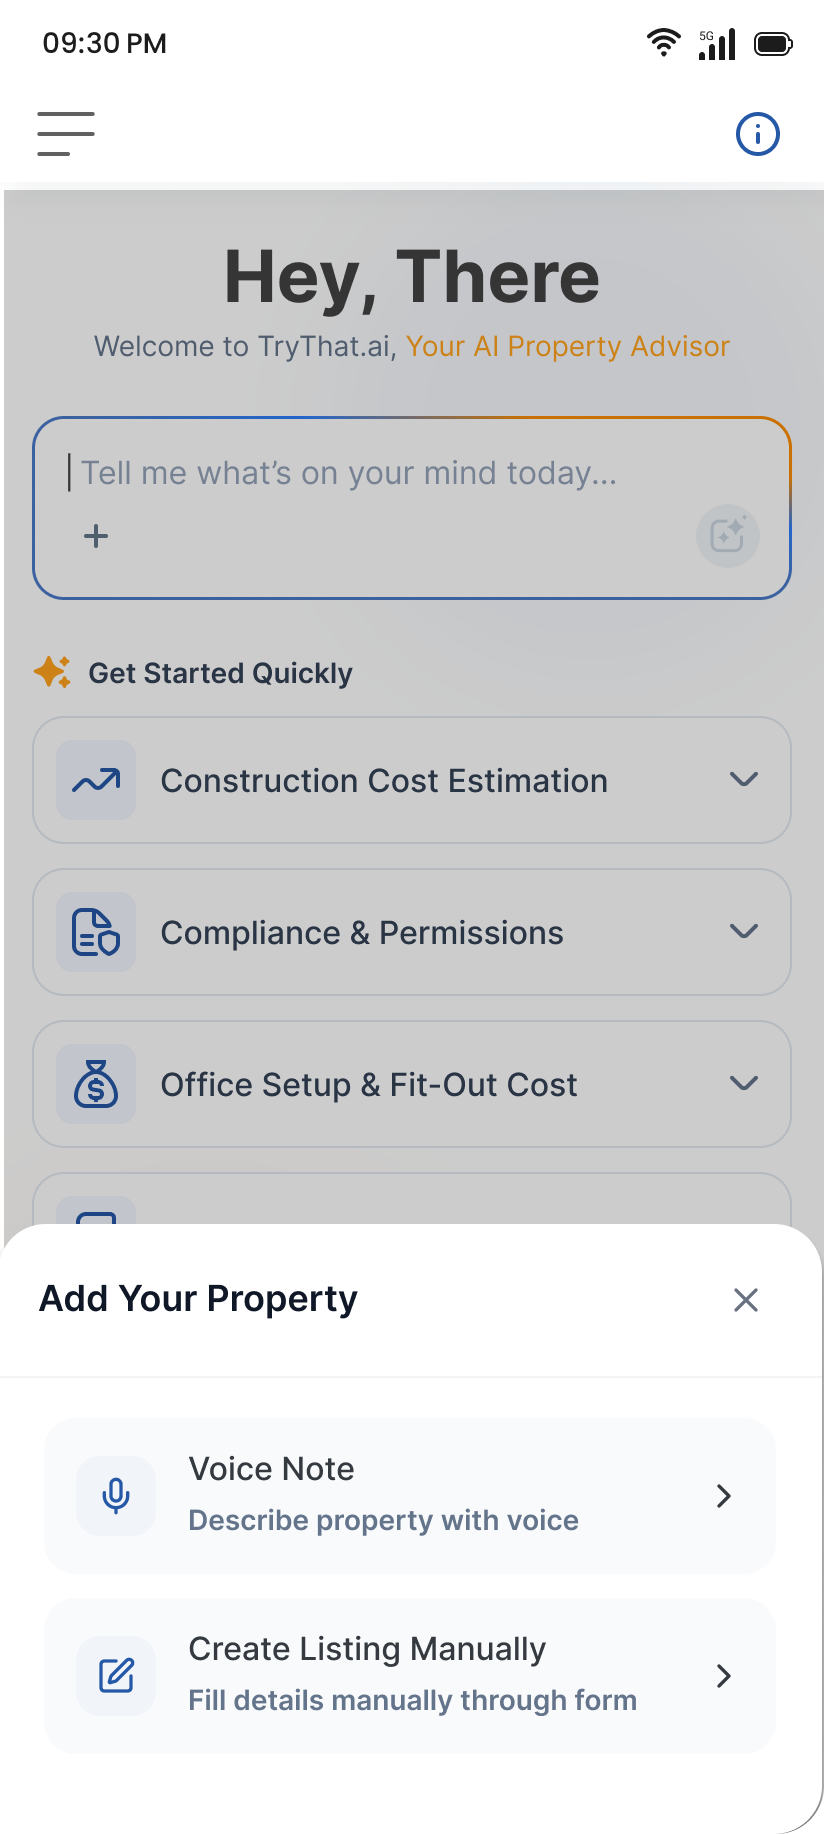Expand Compliance & Permissions chevron
The height and width of the screenshot is (1834, 824).
743,932
